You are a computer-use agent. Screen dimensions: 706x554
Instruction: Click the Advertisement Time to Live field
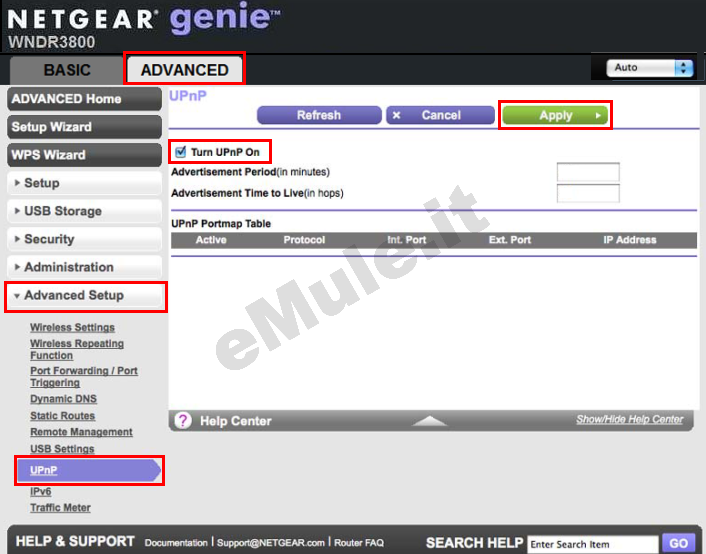tap(588, 193)
